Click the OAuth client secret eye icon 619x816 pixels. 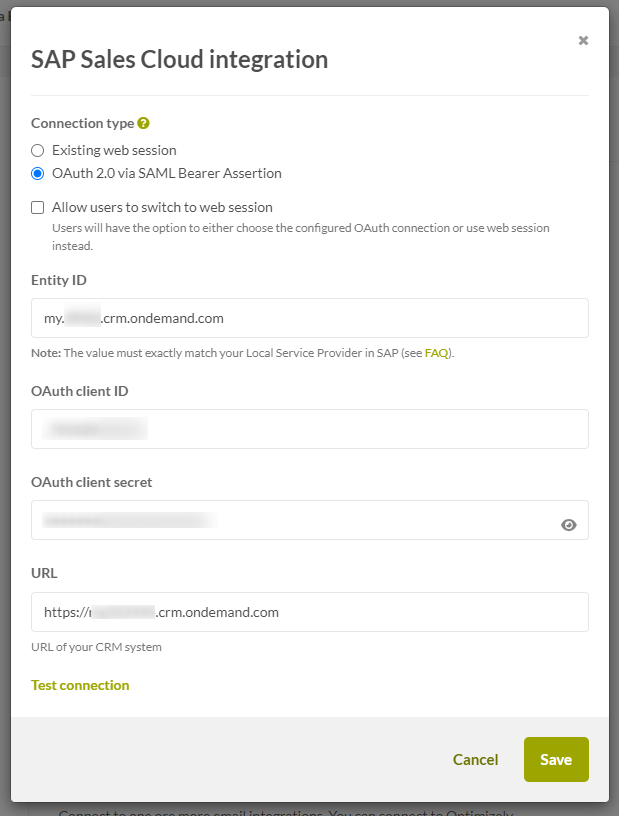[569, 524]
